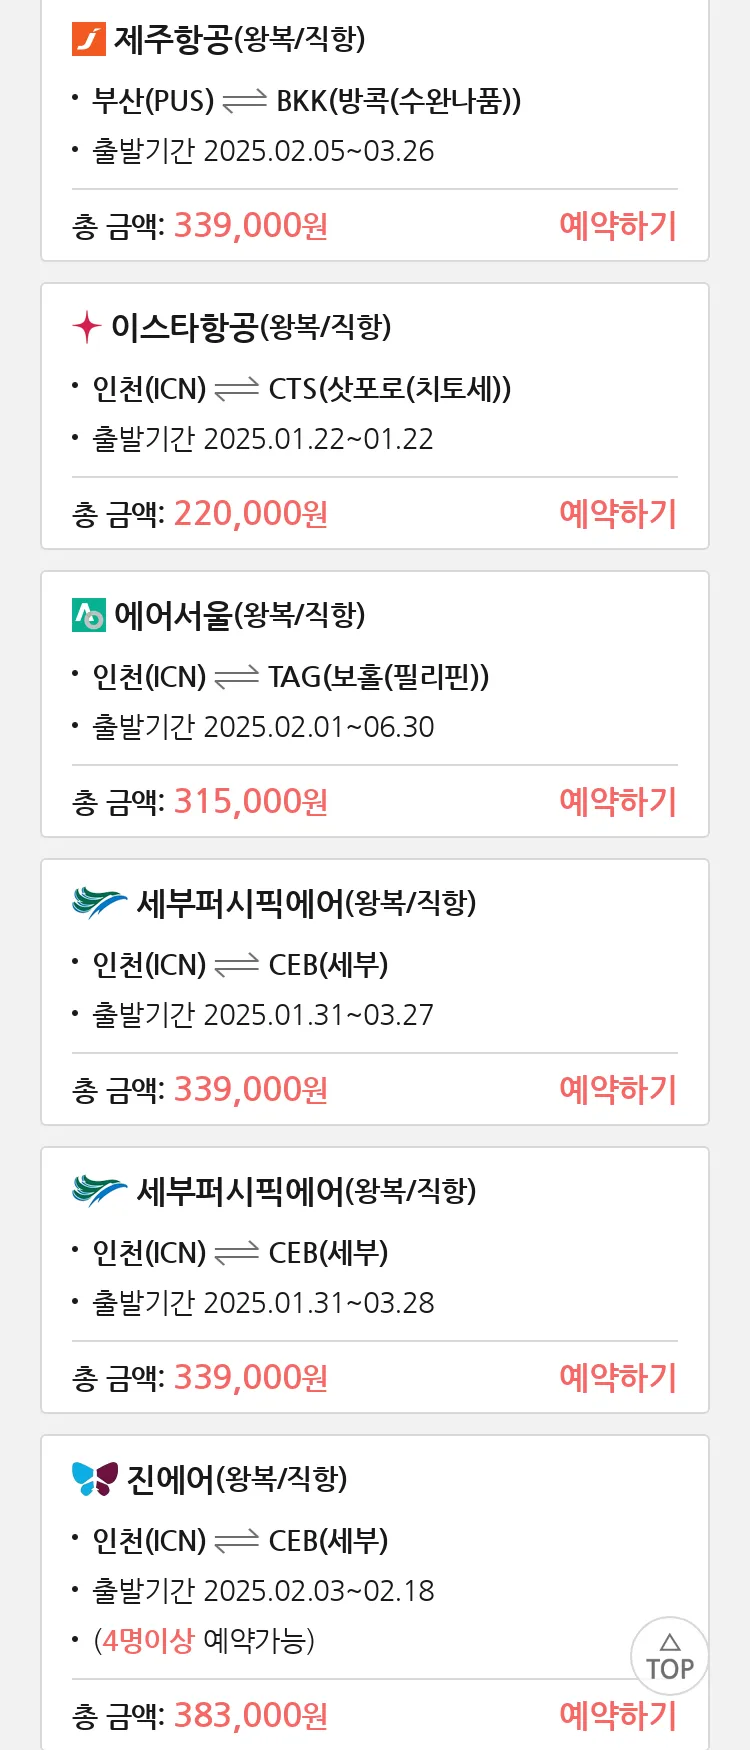Click 예약하기 for 이스타항공 Sapporo fare
Viewport: 750px width, 1750px height.
(x=618, y=514)
